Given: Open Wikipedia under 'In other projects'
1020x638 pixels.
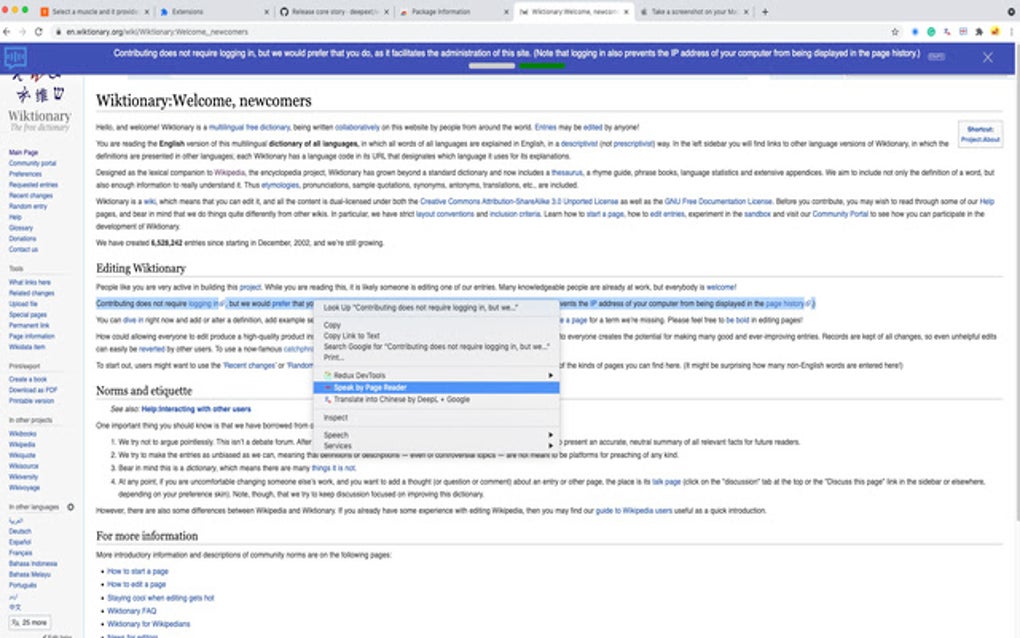Looking at the screenshot, I should point(22,445).
